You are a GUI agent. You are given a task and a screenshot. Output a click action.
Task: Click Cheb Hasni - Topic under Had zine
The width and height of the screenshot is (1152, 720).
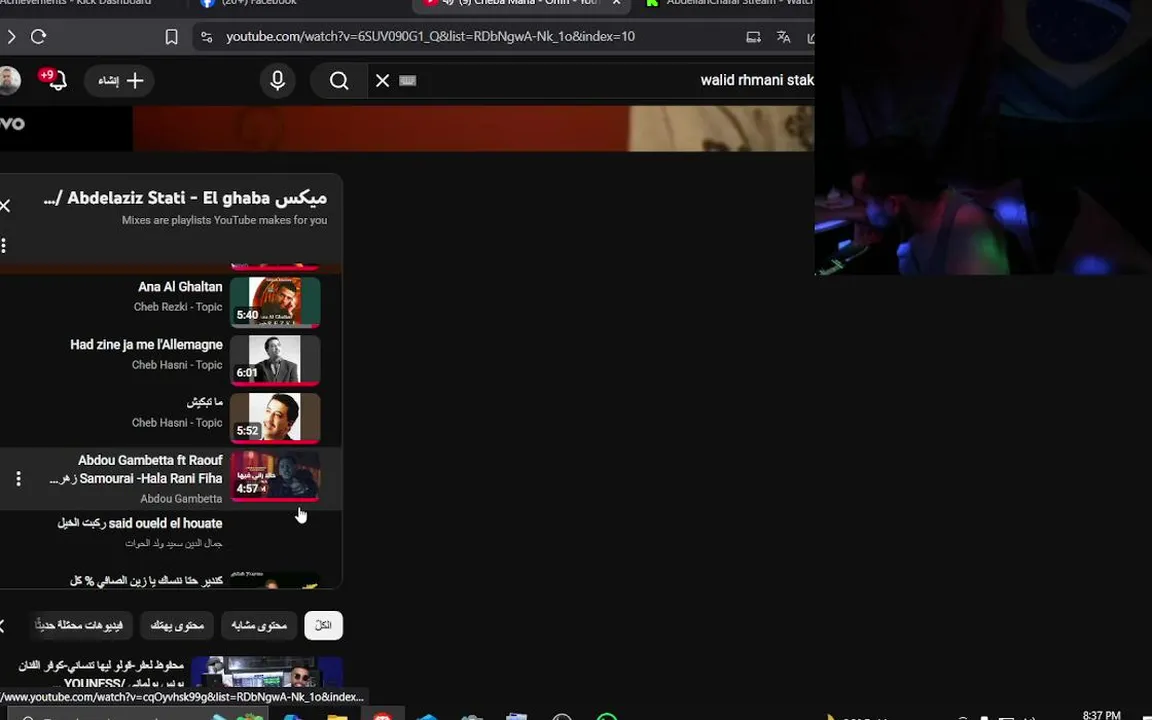coord(177,365)
